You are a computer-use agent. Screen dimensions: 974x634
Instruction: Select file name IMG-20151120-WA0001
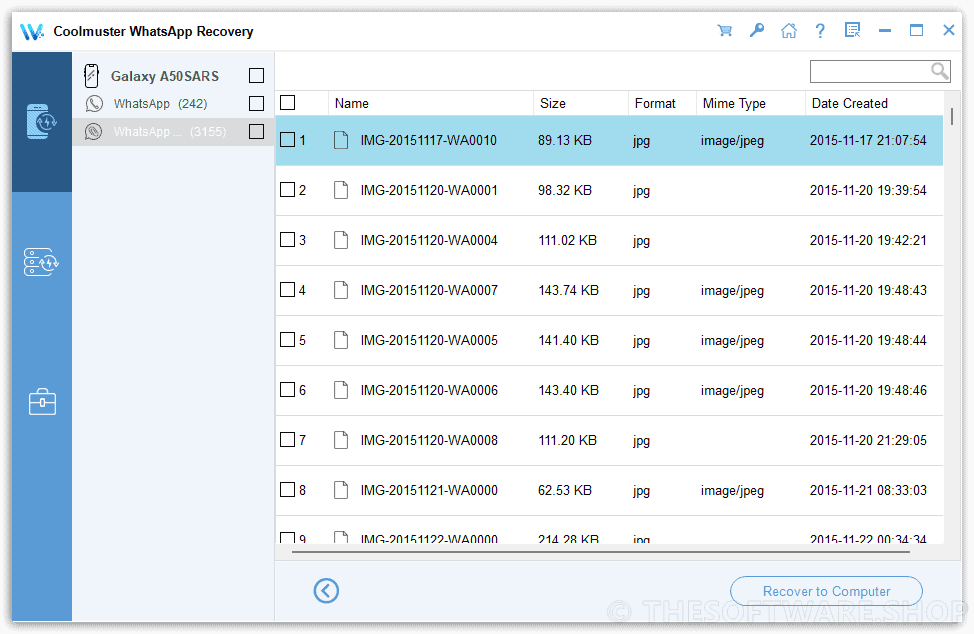[429, 190]
